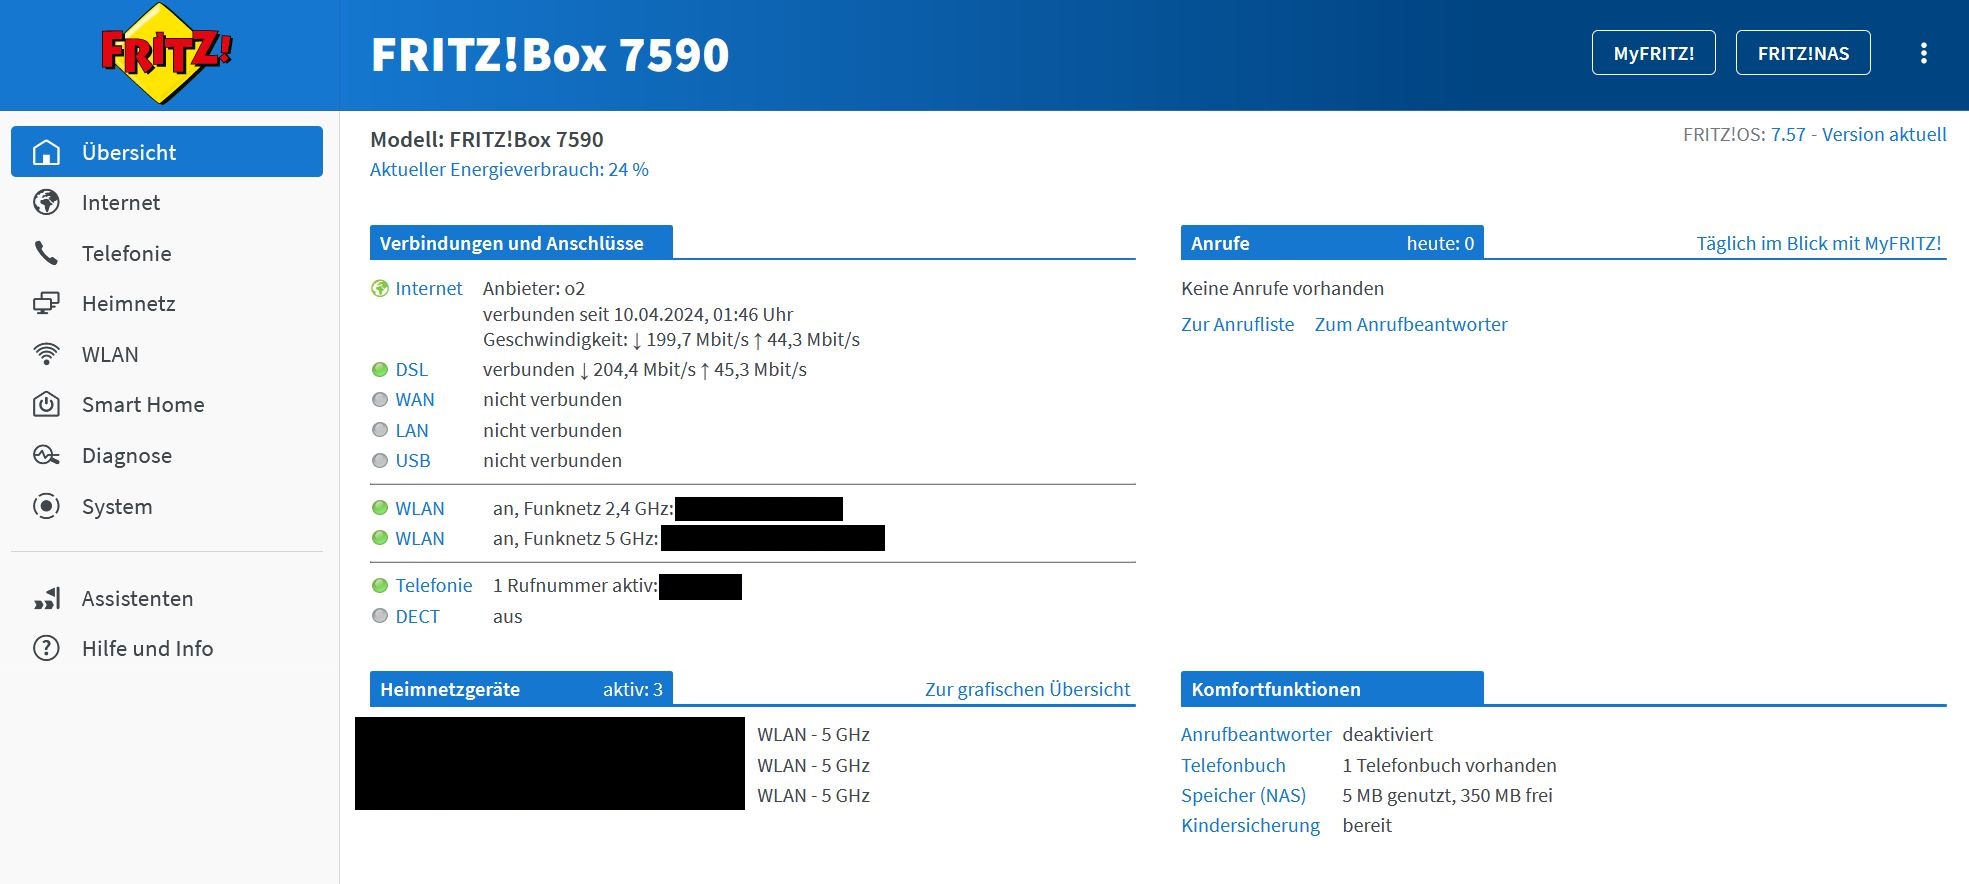The height and width of the screenshot is (884, 1969).
Task: Click the green Telefonie status indicator
Action: coord(380,586)
